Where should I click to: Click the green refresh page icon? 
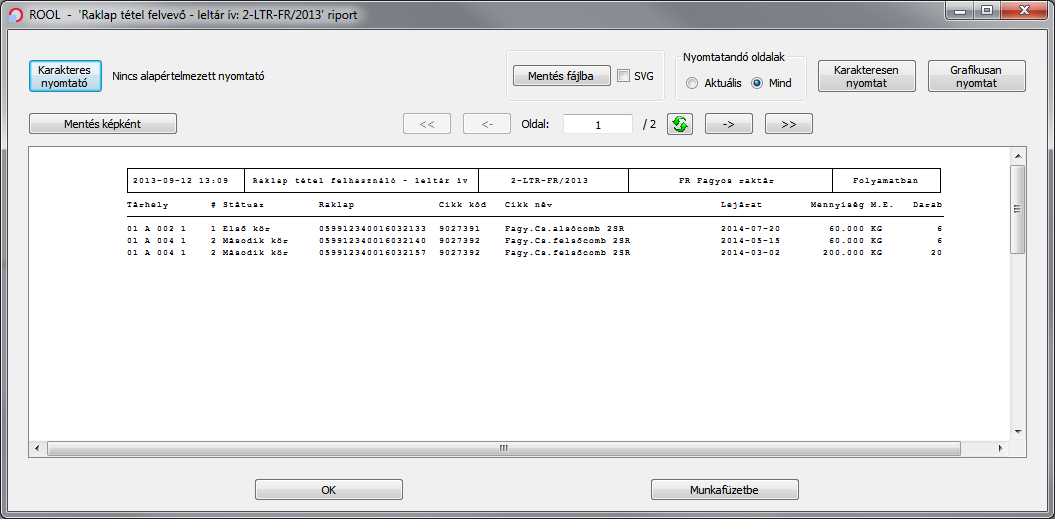point(681,124)
